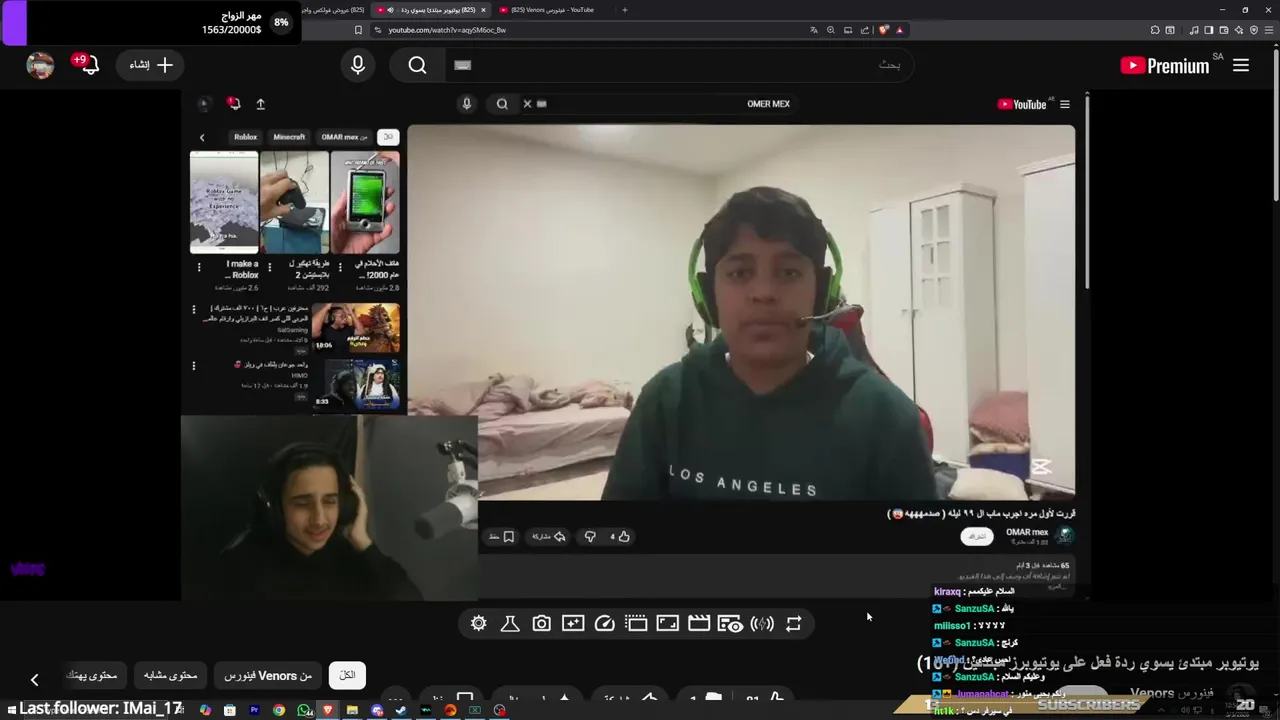Screen dimensions: 1280x720
Task: Select the 'الكل' filter chip at bottom
Action: click(x=347, y=676)
